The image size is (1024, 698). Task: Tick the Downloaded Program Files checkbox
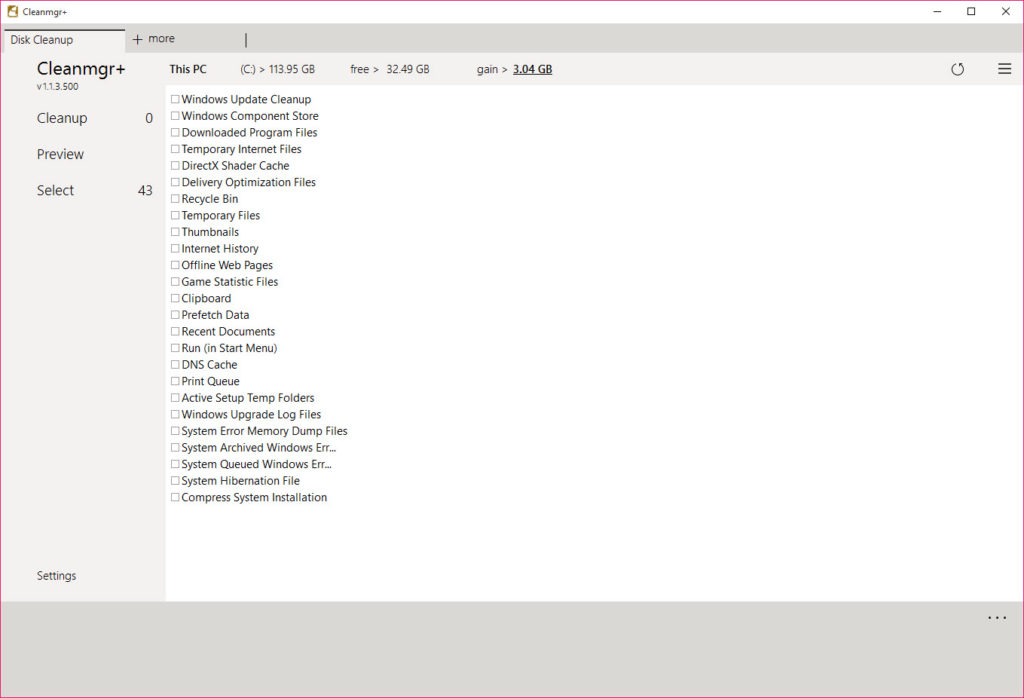(x=175, y=133)
